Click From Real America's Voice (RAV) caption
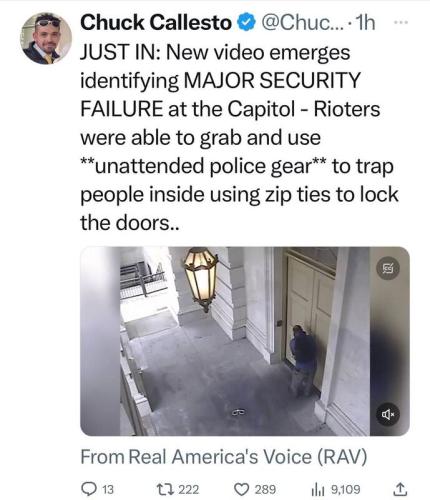This screenshot has height=500, width=430. 224,456
